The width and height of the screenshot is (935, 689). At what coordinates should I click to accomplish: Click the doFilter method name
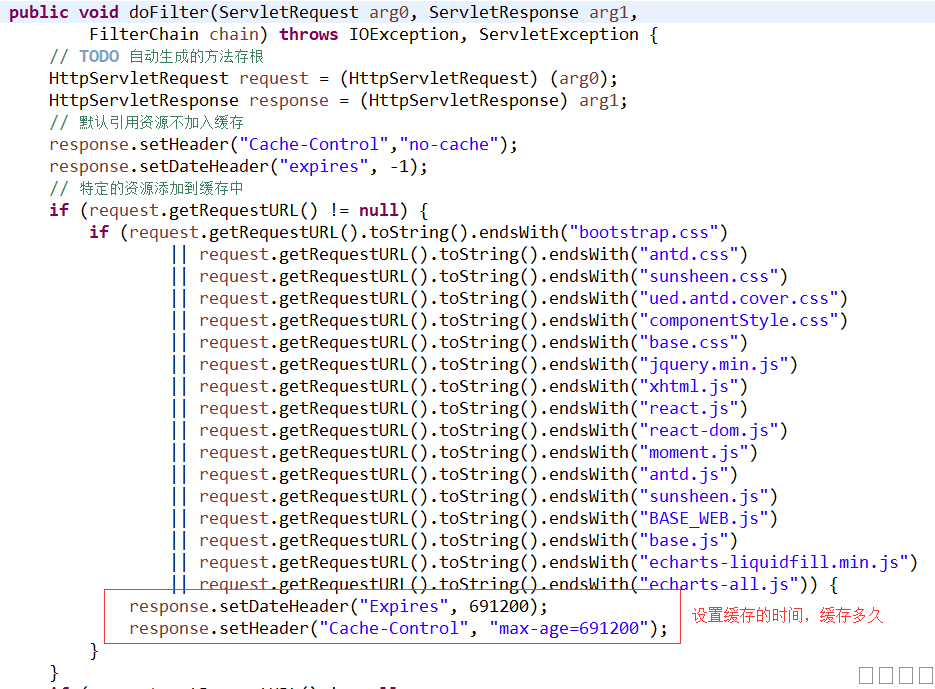pos(163,12)
